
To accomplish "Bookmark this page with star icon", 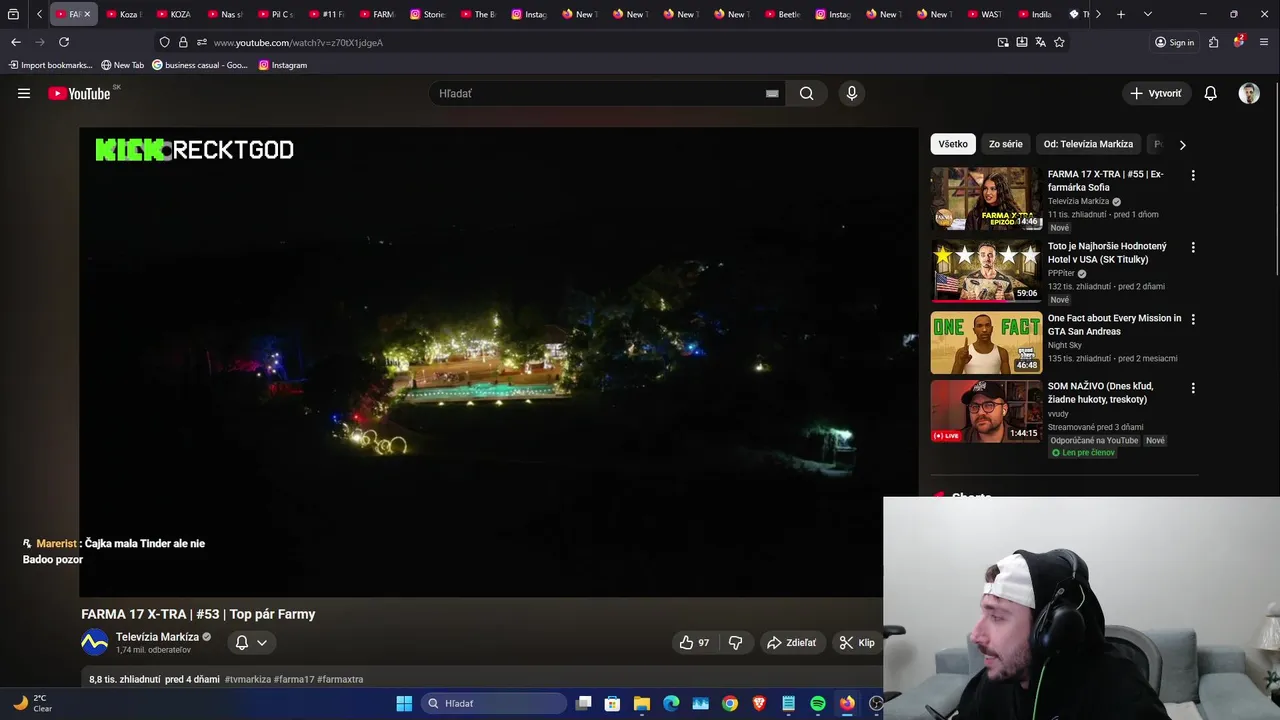I will pyautogui.click(x=1059, y=42).
